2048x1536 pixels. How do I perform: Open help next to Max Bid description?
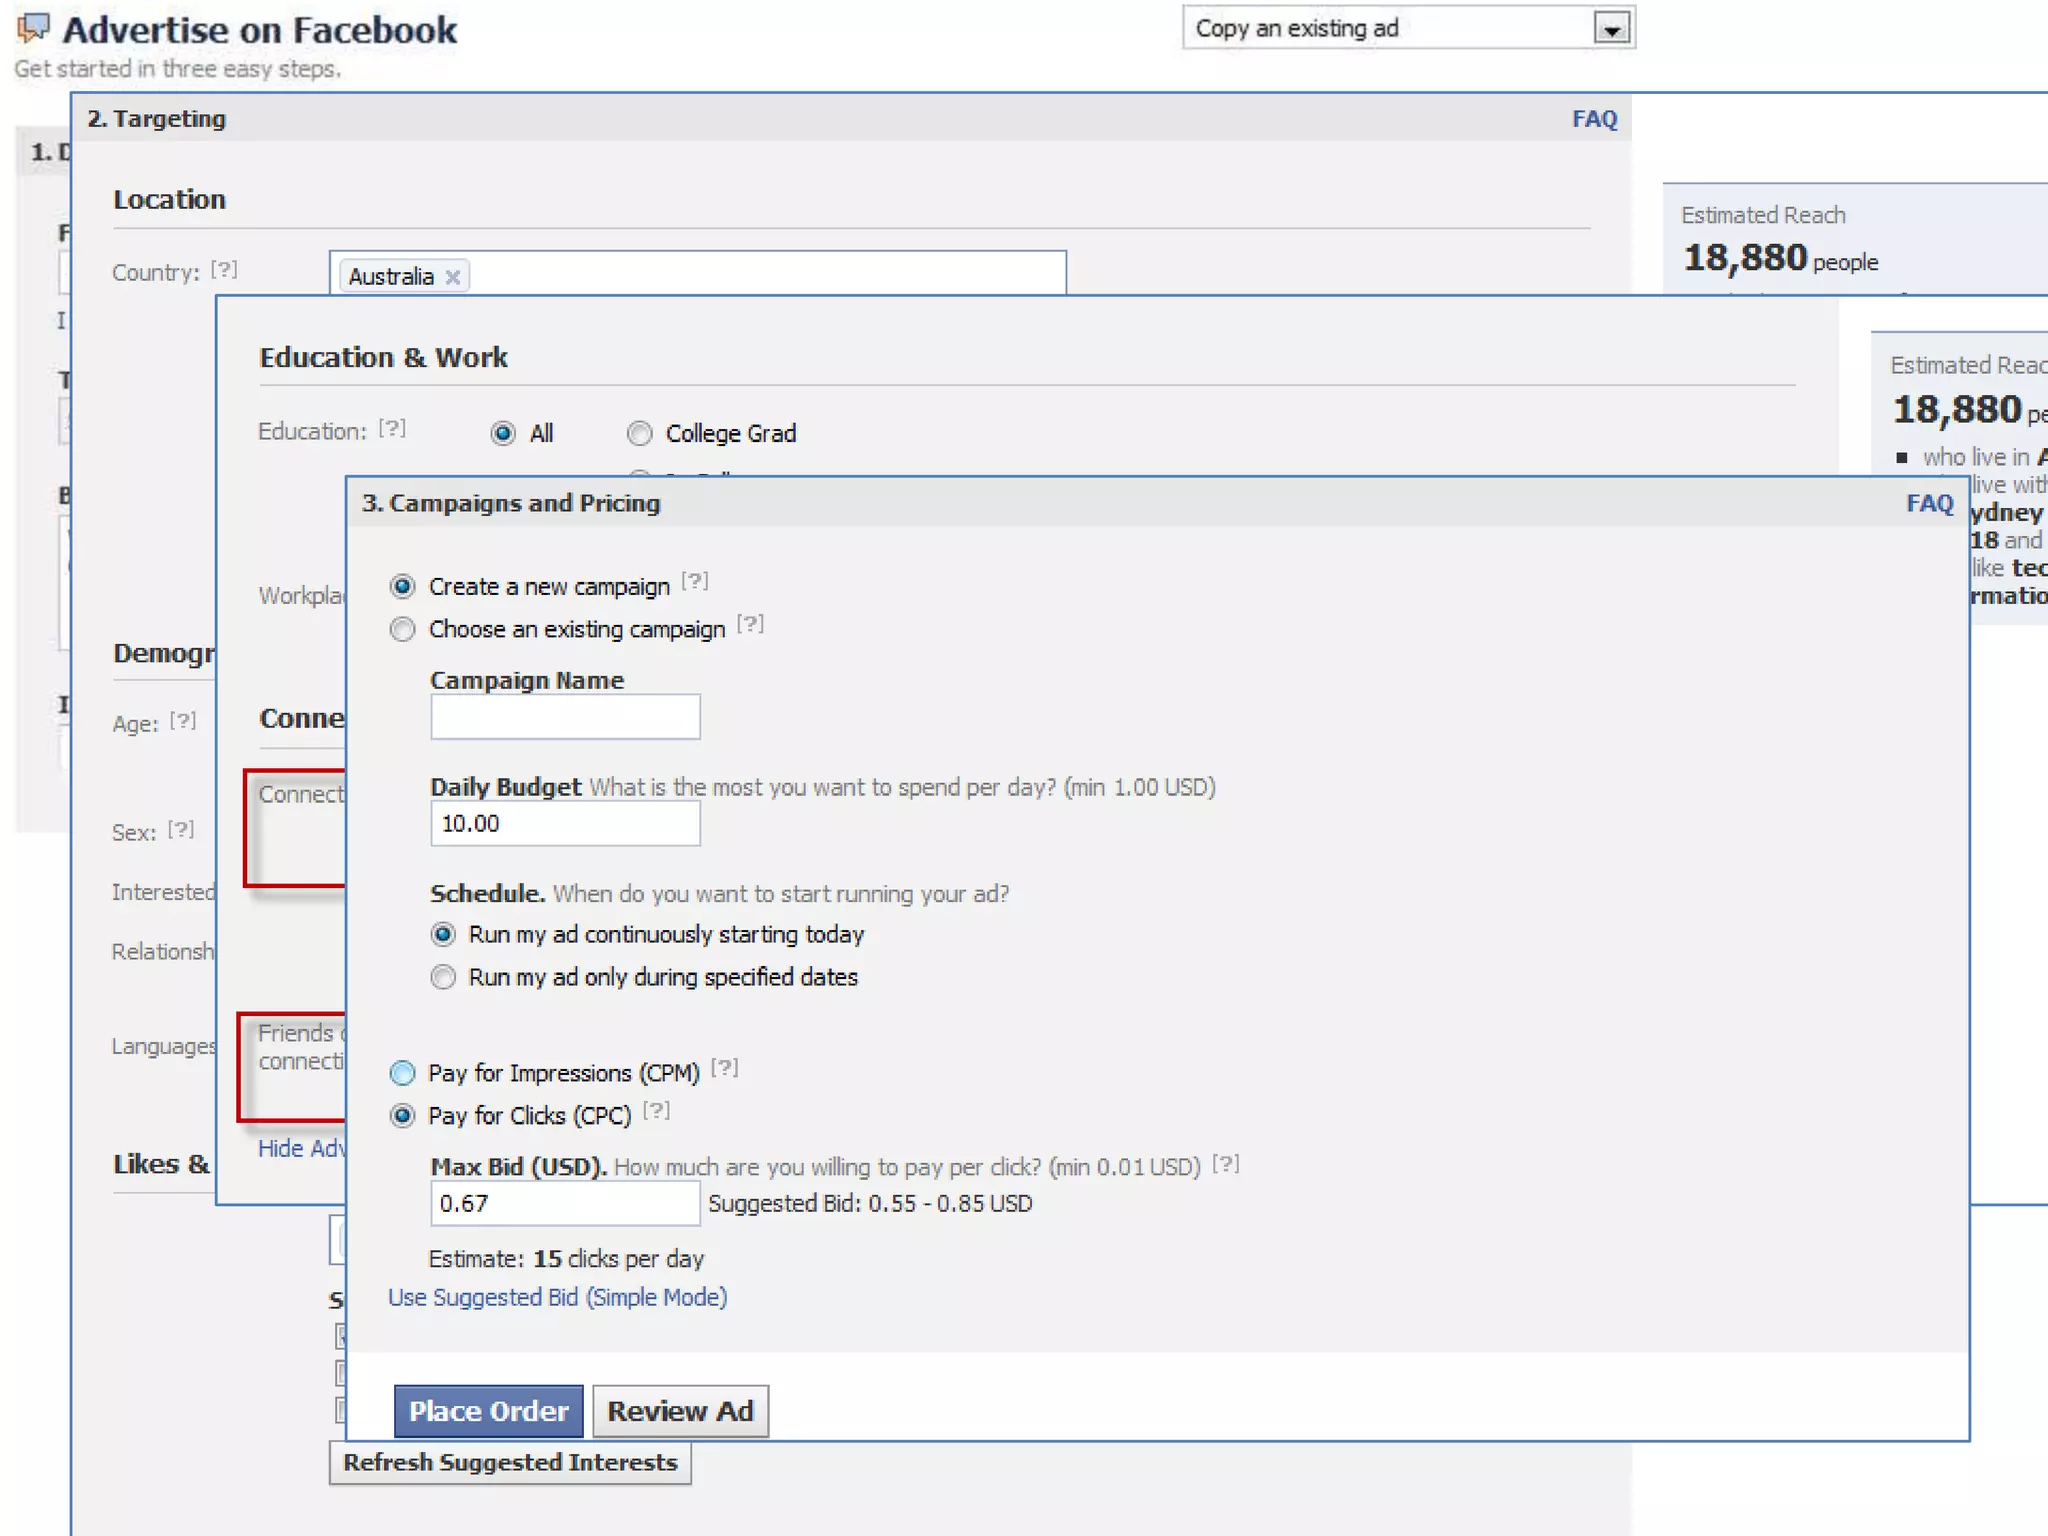(x=1226, y=1165)
